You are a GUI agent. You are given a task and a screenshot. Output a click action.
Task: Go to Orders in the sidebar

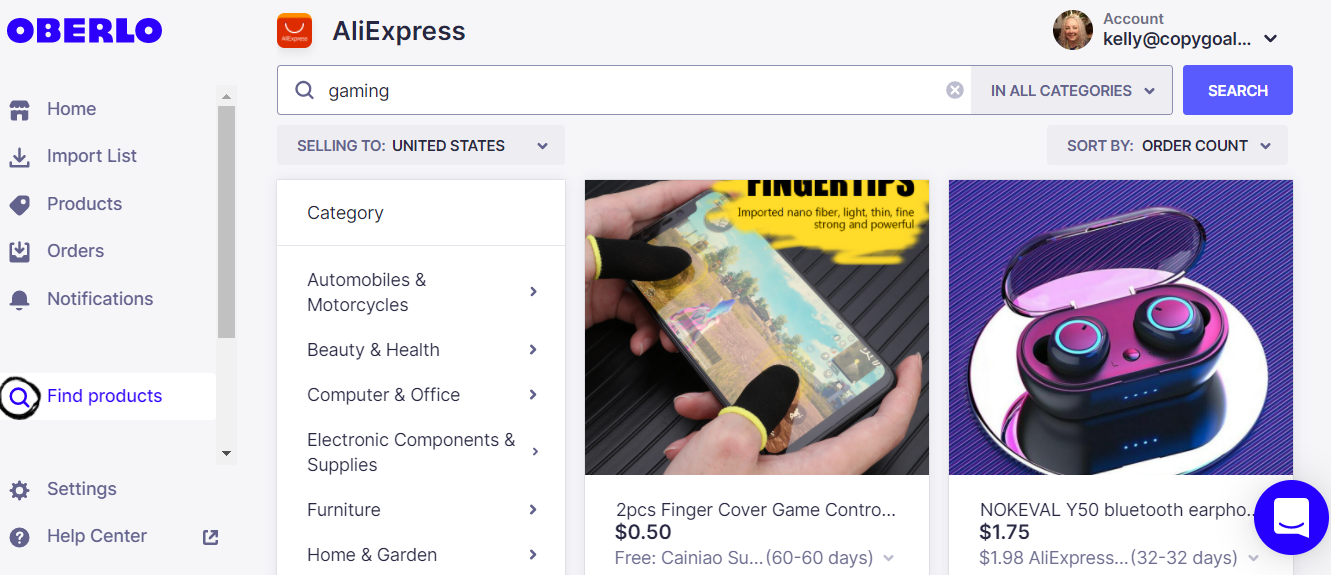(x=75, y=251)
